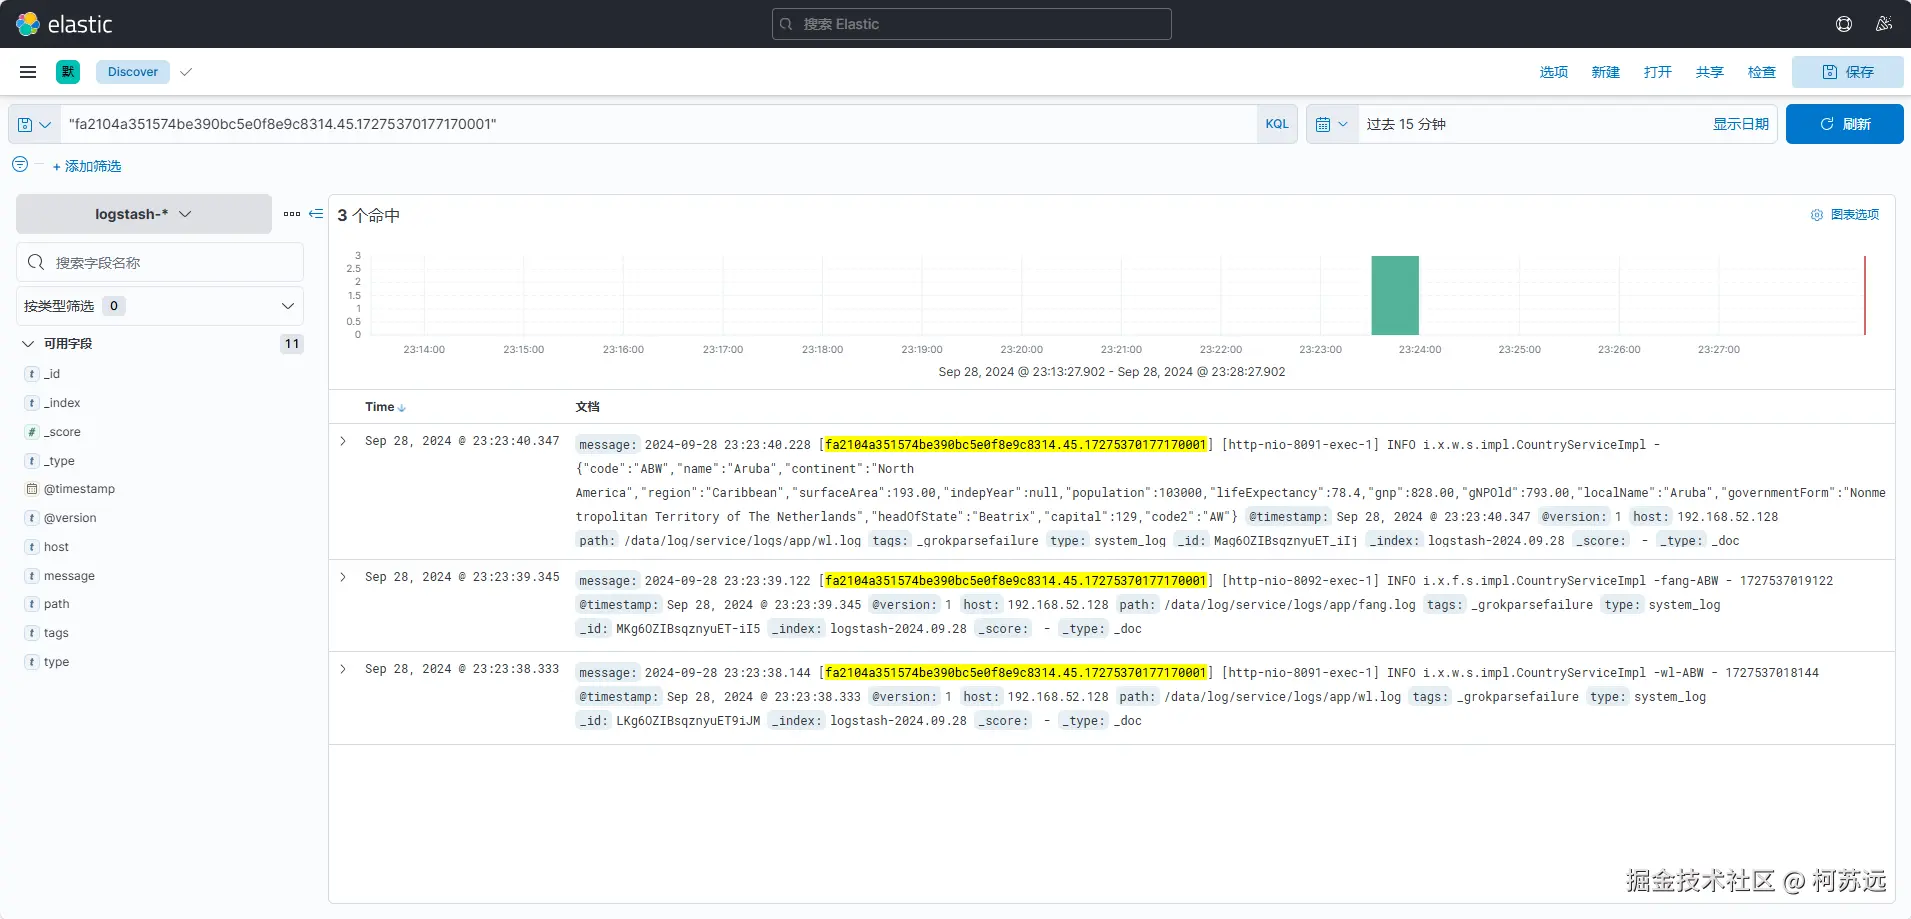
Task: Expand the 23:23:40.347 log row
Action: [343, 441]
